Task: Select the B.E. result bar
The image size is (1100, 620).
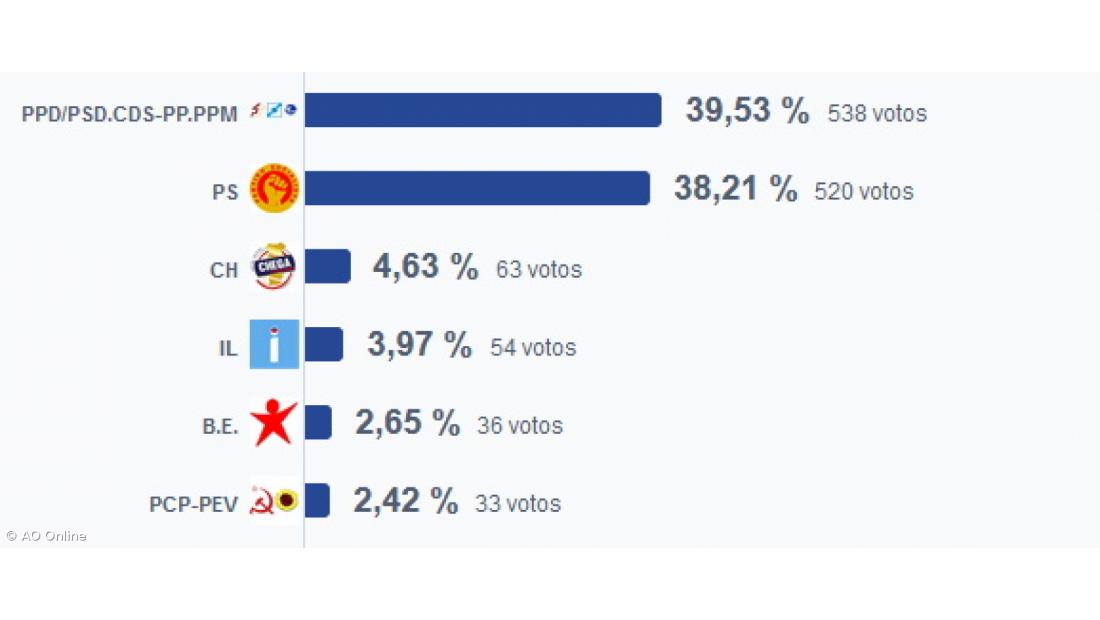Action: tap(317, 423)
